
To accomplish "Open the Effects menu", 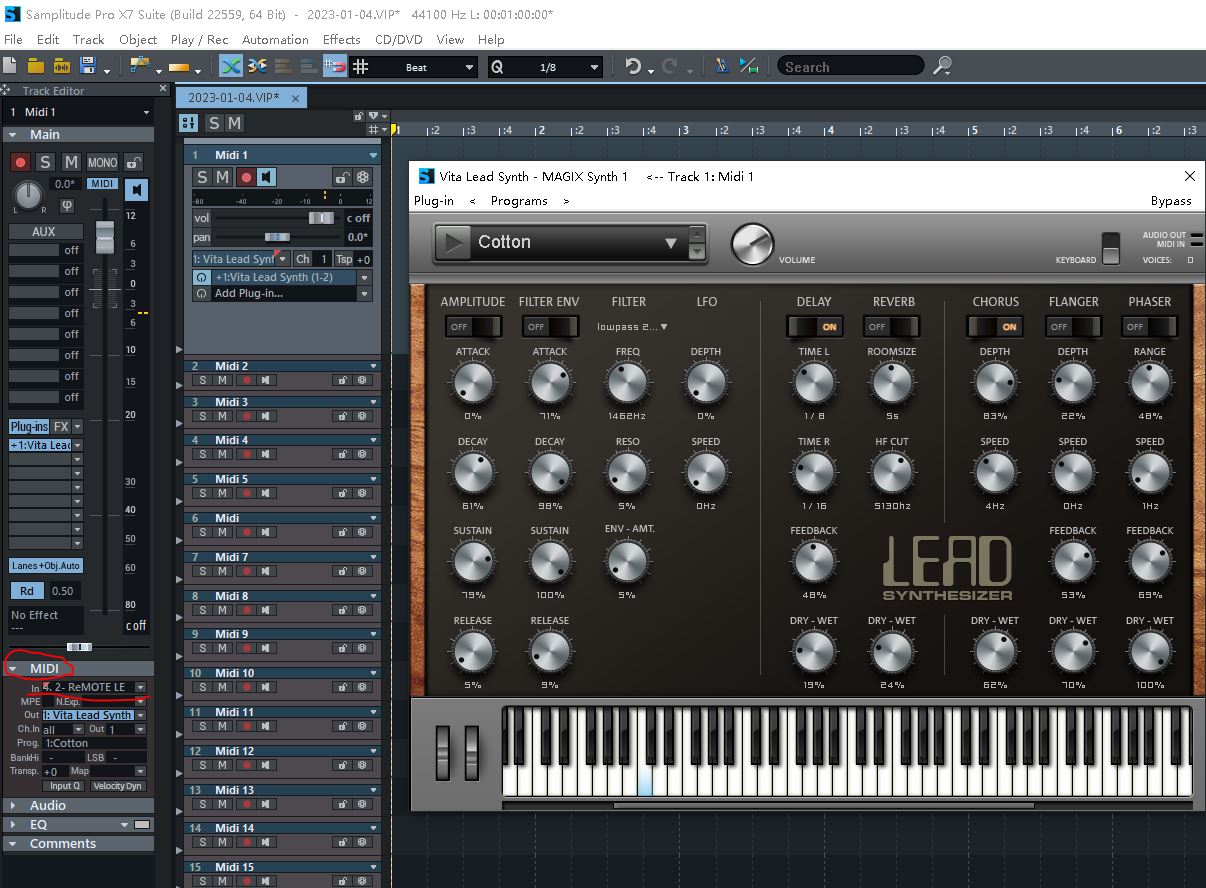I will coord(341,39).
